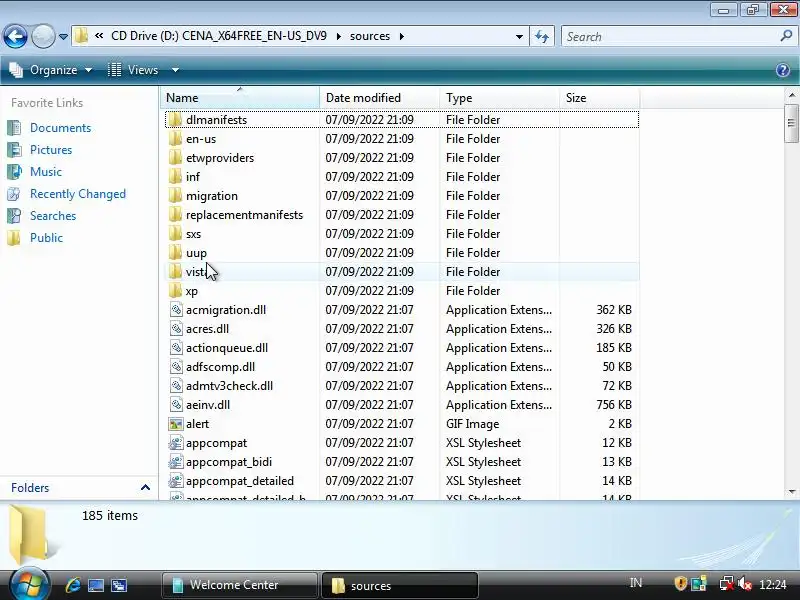Select the sxs folder icon
This screenshot has width=800, height=600.
point(175,234)
